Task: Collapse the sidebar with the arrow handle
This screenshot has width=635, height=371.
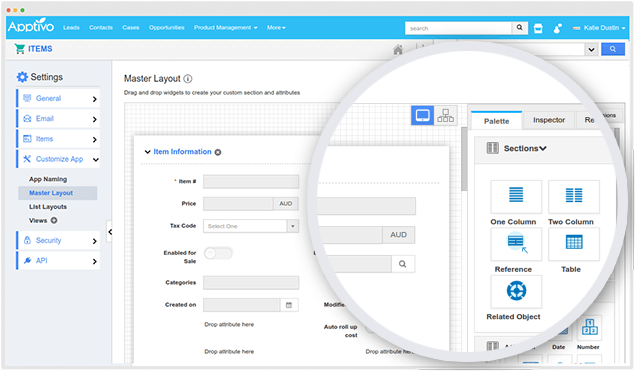Action: [x=109, y=232]
